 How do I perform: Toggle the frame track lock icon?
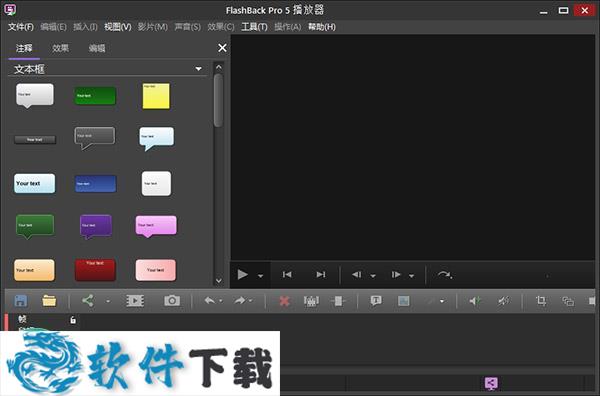(73, 319)
